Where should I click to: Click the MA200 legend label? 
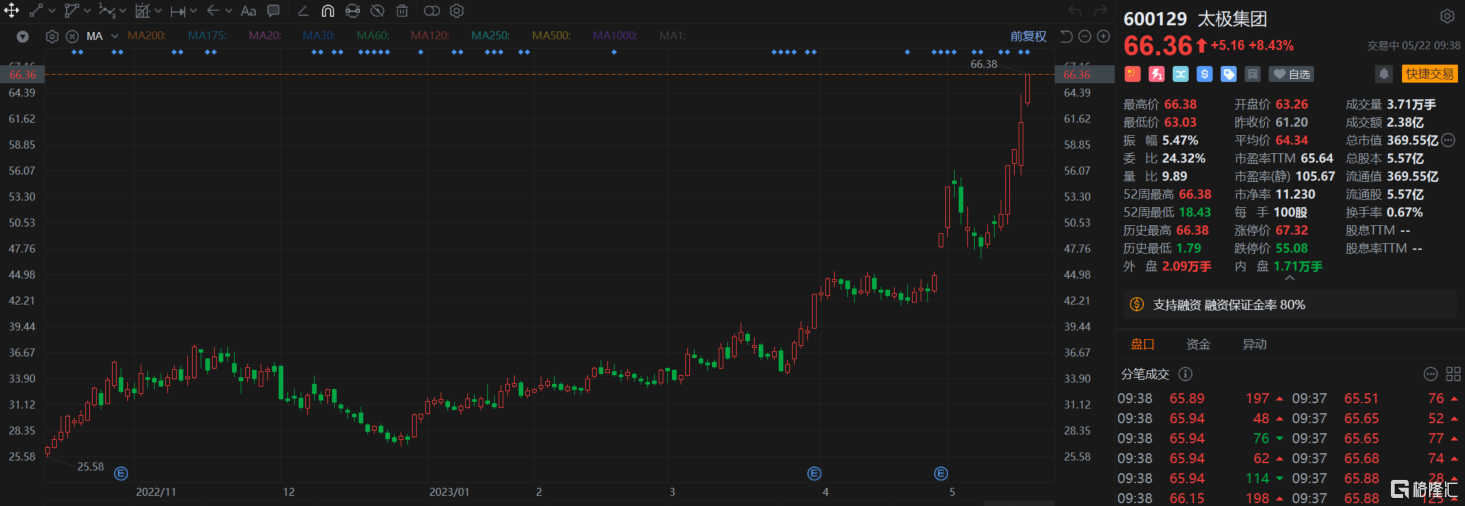click(x=148, y=36)
